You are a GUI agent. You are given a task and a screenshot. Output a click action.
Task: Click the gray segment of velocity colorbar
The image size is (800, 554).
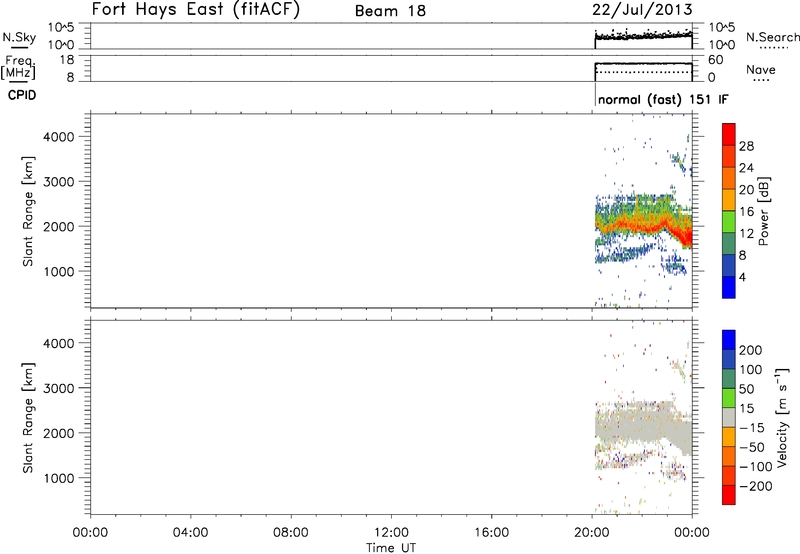click(x=729, y=417)
